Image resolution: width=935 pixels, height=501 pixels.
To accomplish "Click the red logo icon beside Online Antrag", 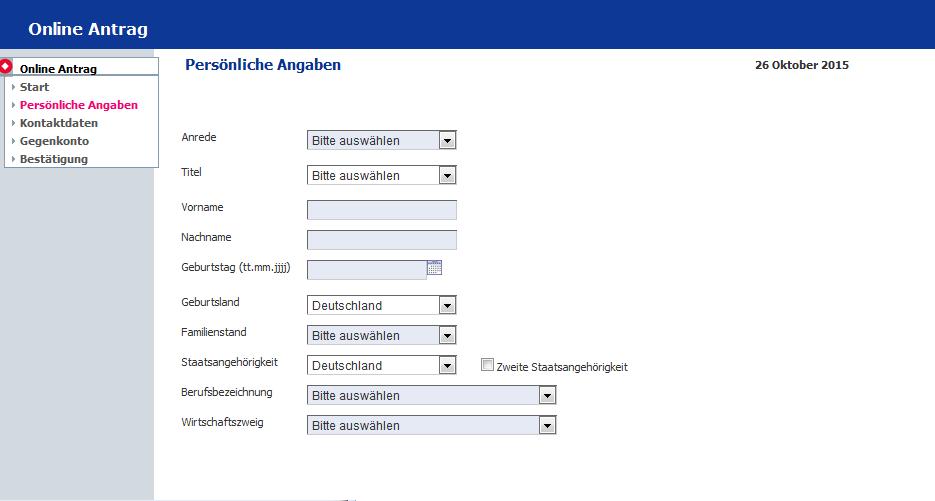I will tap(6, 66).
